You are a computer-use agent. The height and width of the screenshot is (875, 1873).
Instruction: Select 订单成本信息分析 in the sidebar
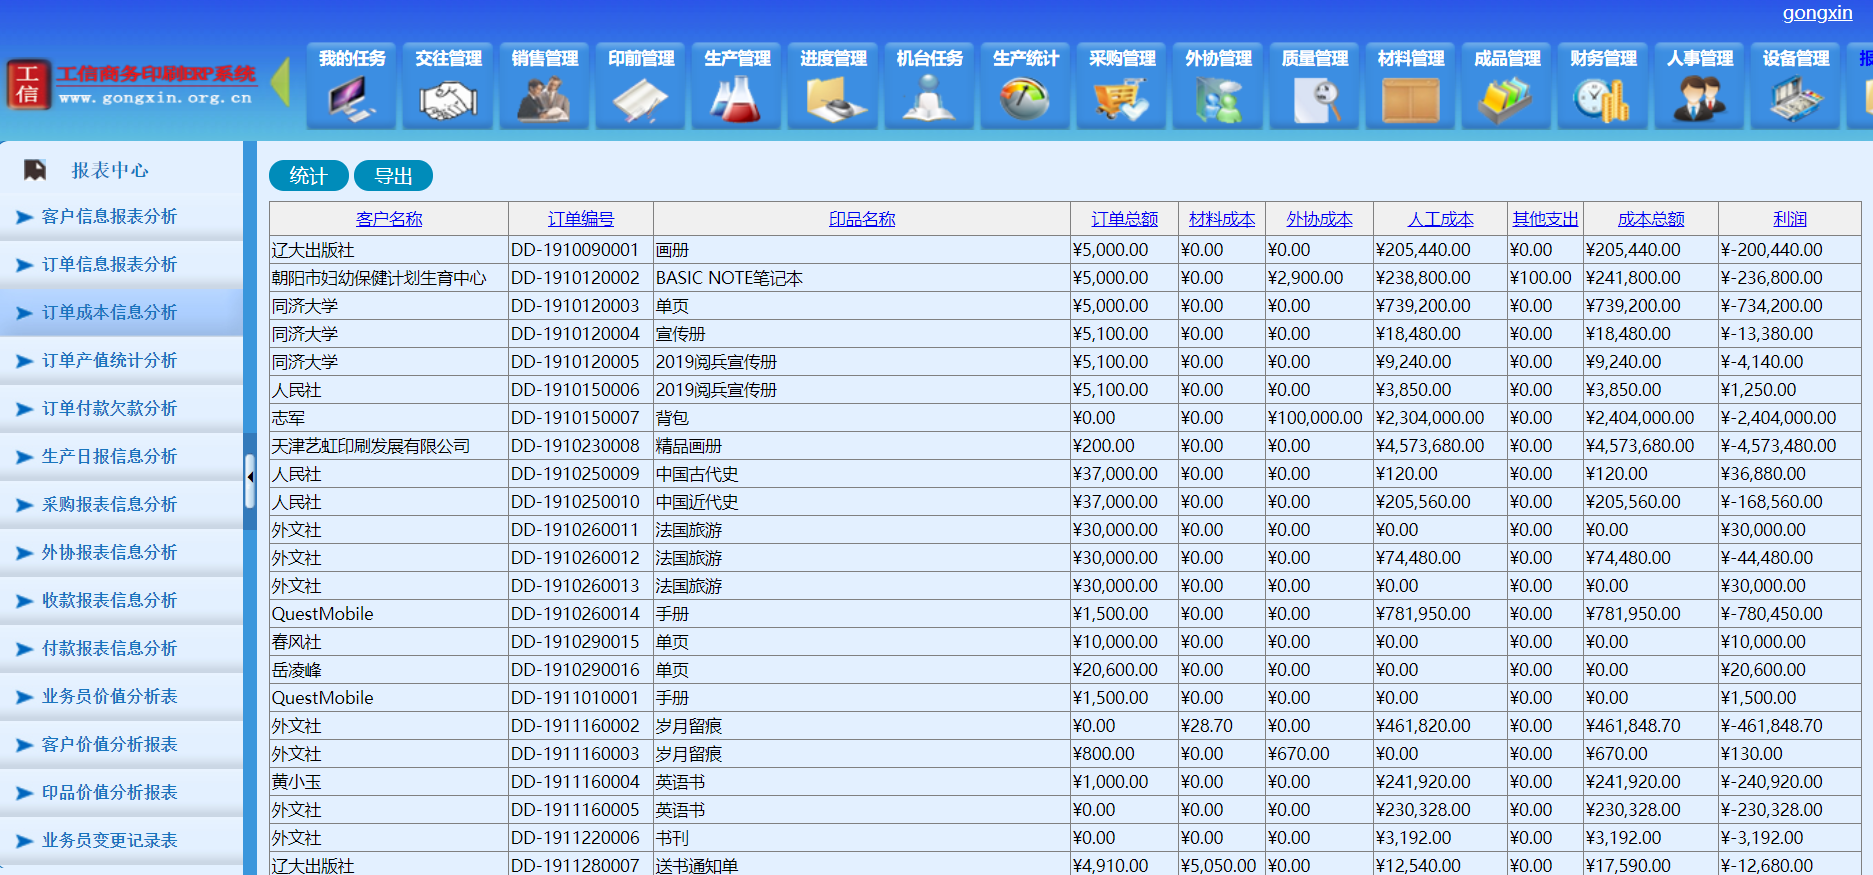point(109,313)
